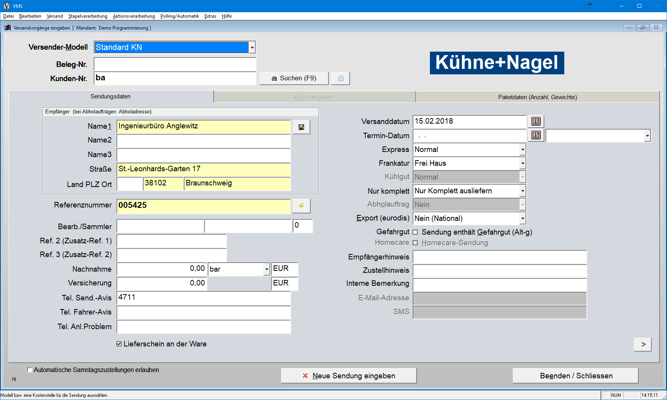Click the next page arrow button
667x400 pixels.
643,344
